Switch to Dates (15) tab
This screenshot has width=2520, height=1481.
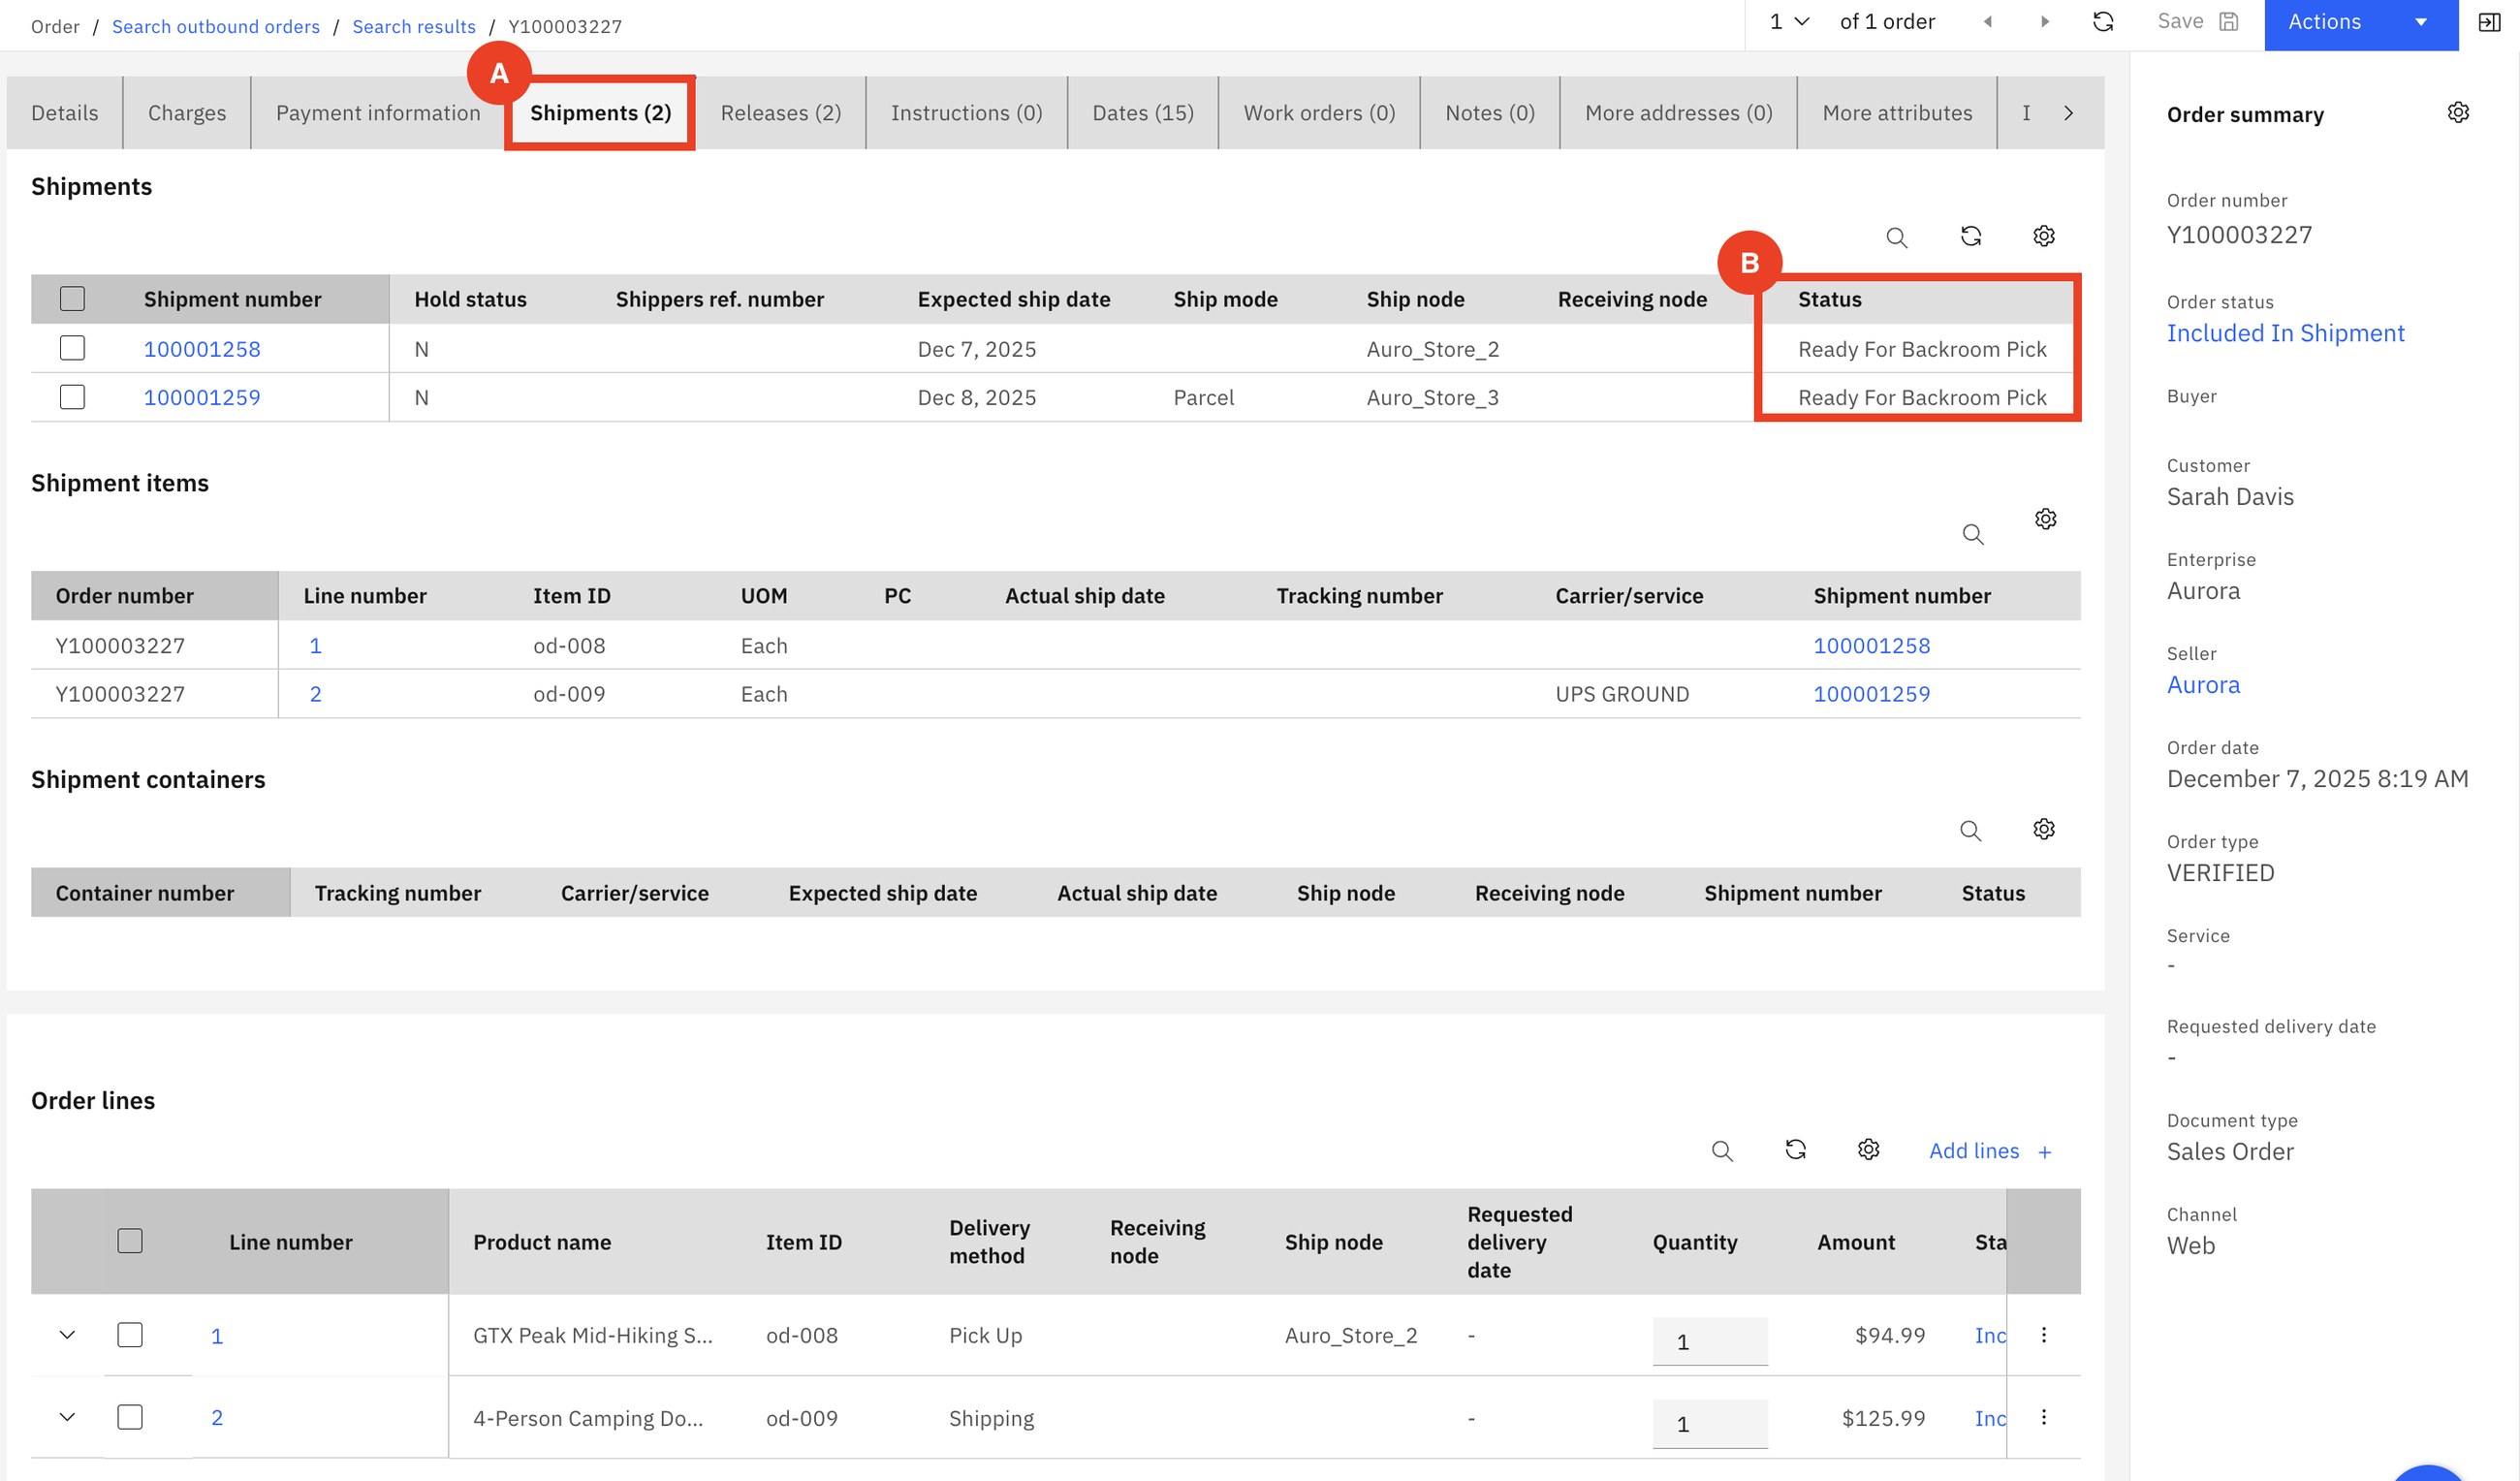coord(1143,113)
